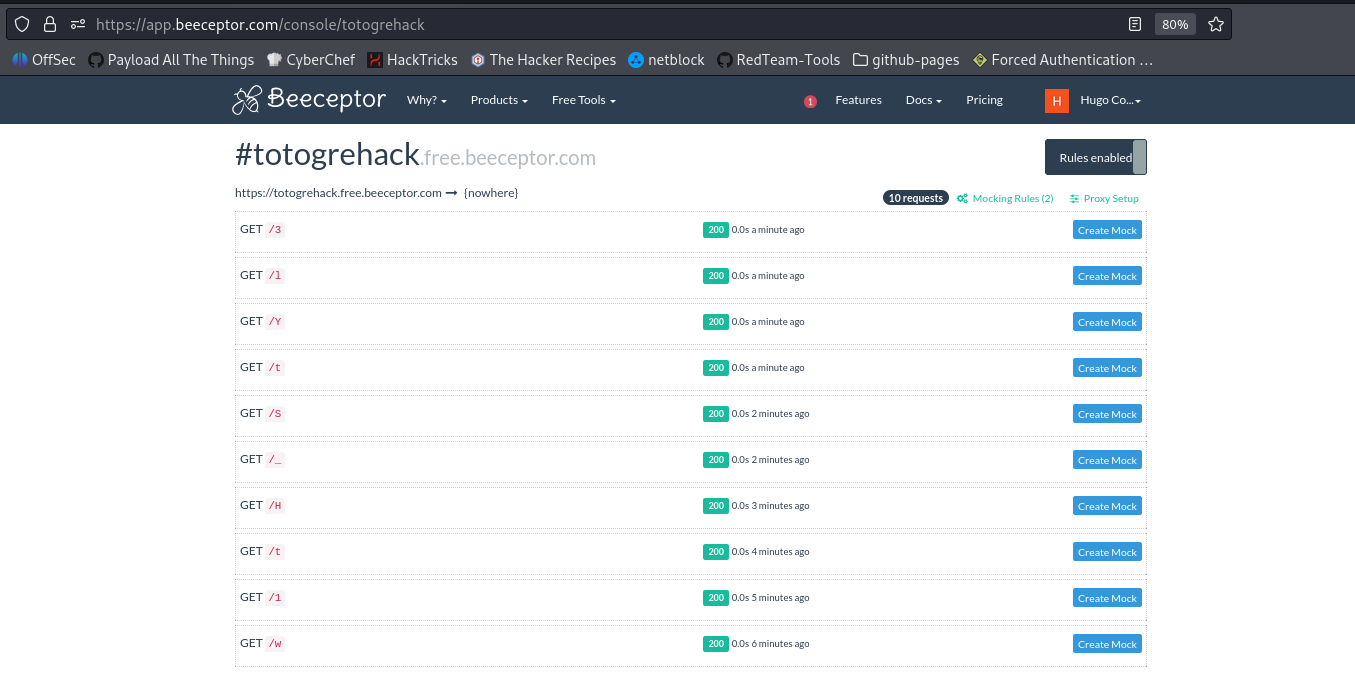Click the "3 minutes ago" timestamp
Image resolution: width=1355 pixels, height=687 pixels.
tap(780, 506)
